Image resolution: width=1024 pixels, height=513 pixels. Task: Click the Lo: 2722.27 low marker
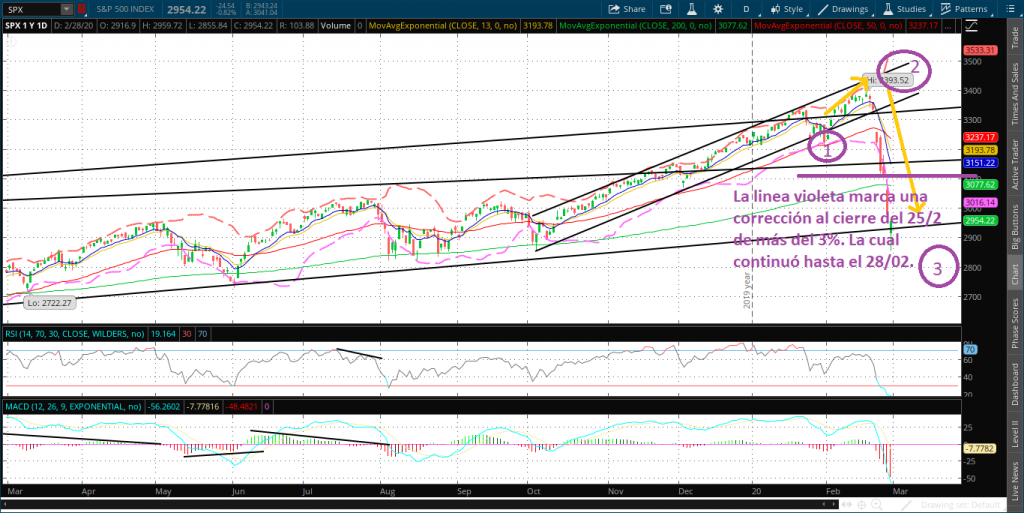(x=50, y=303)
